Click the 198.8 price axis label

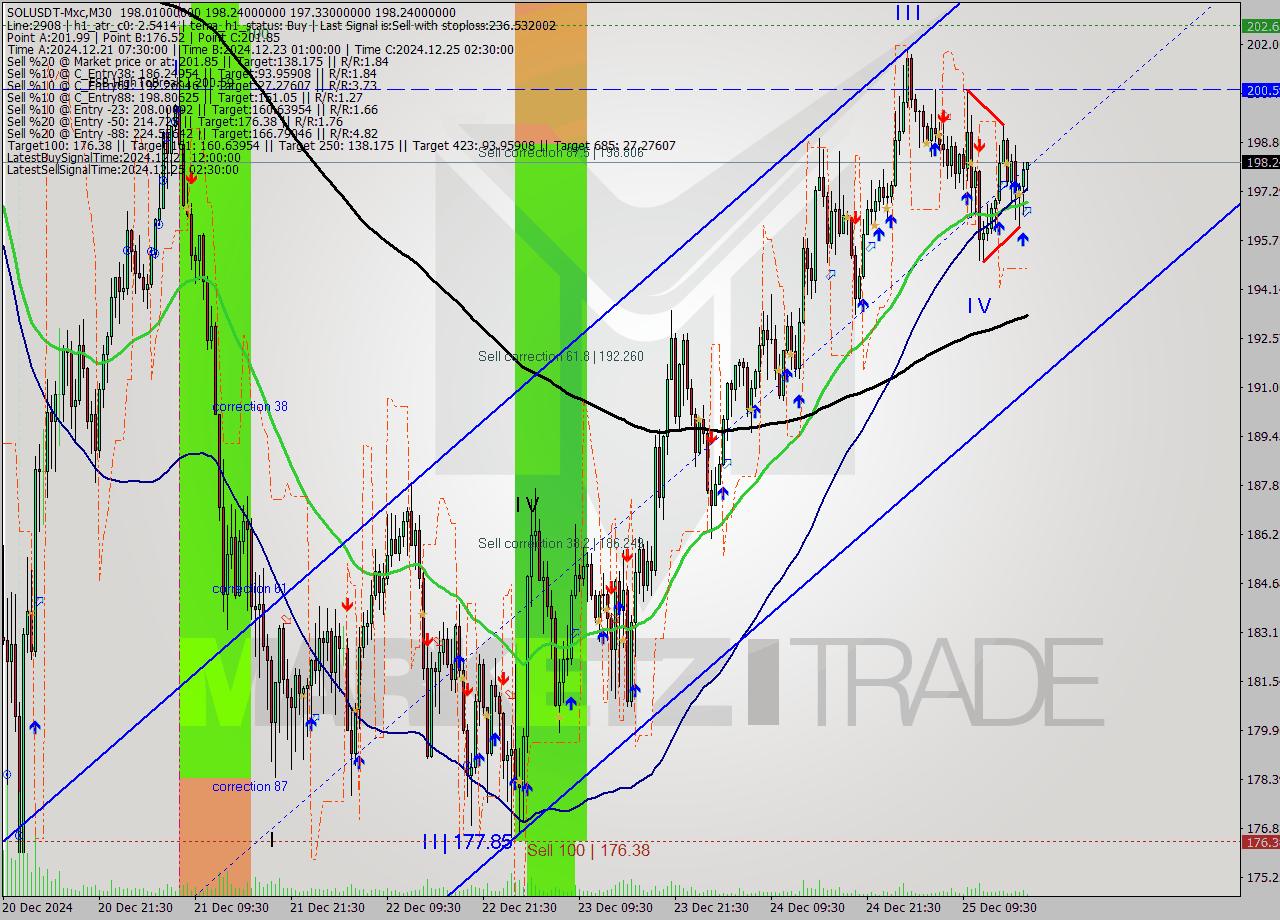point(1261,142)
